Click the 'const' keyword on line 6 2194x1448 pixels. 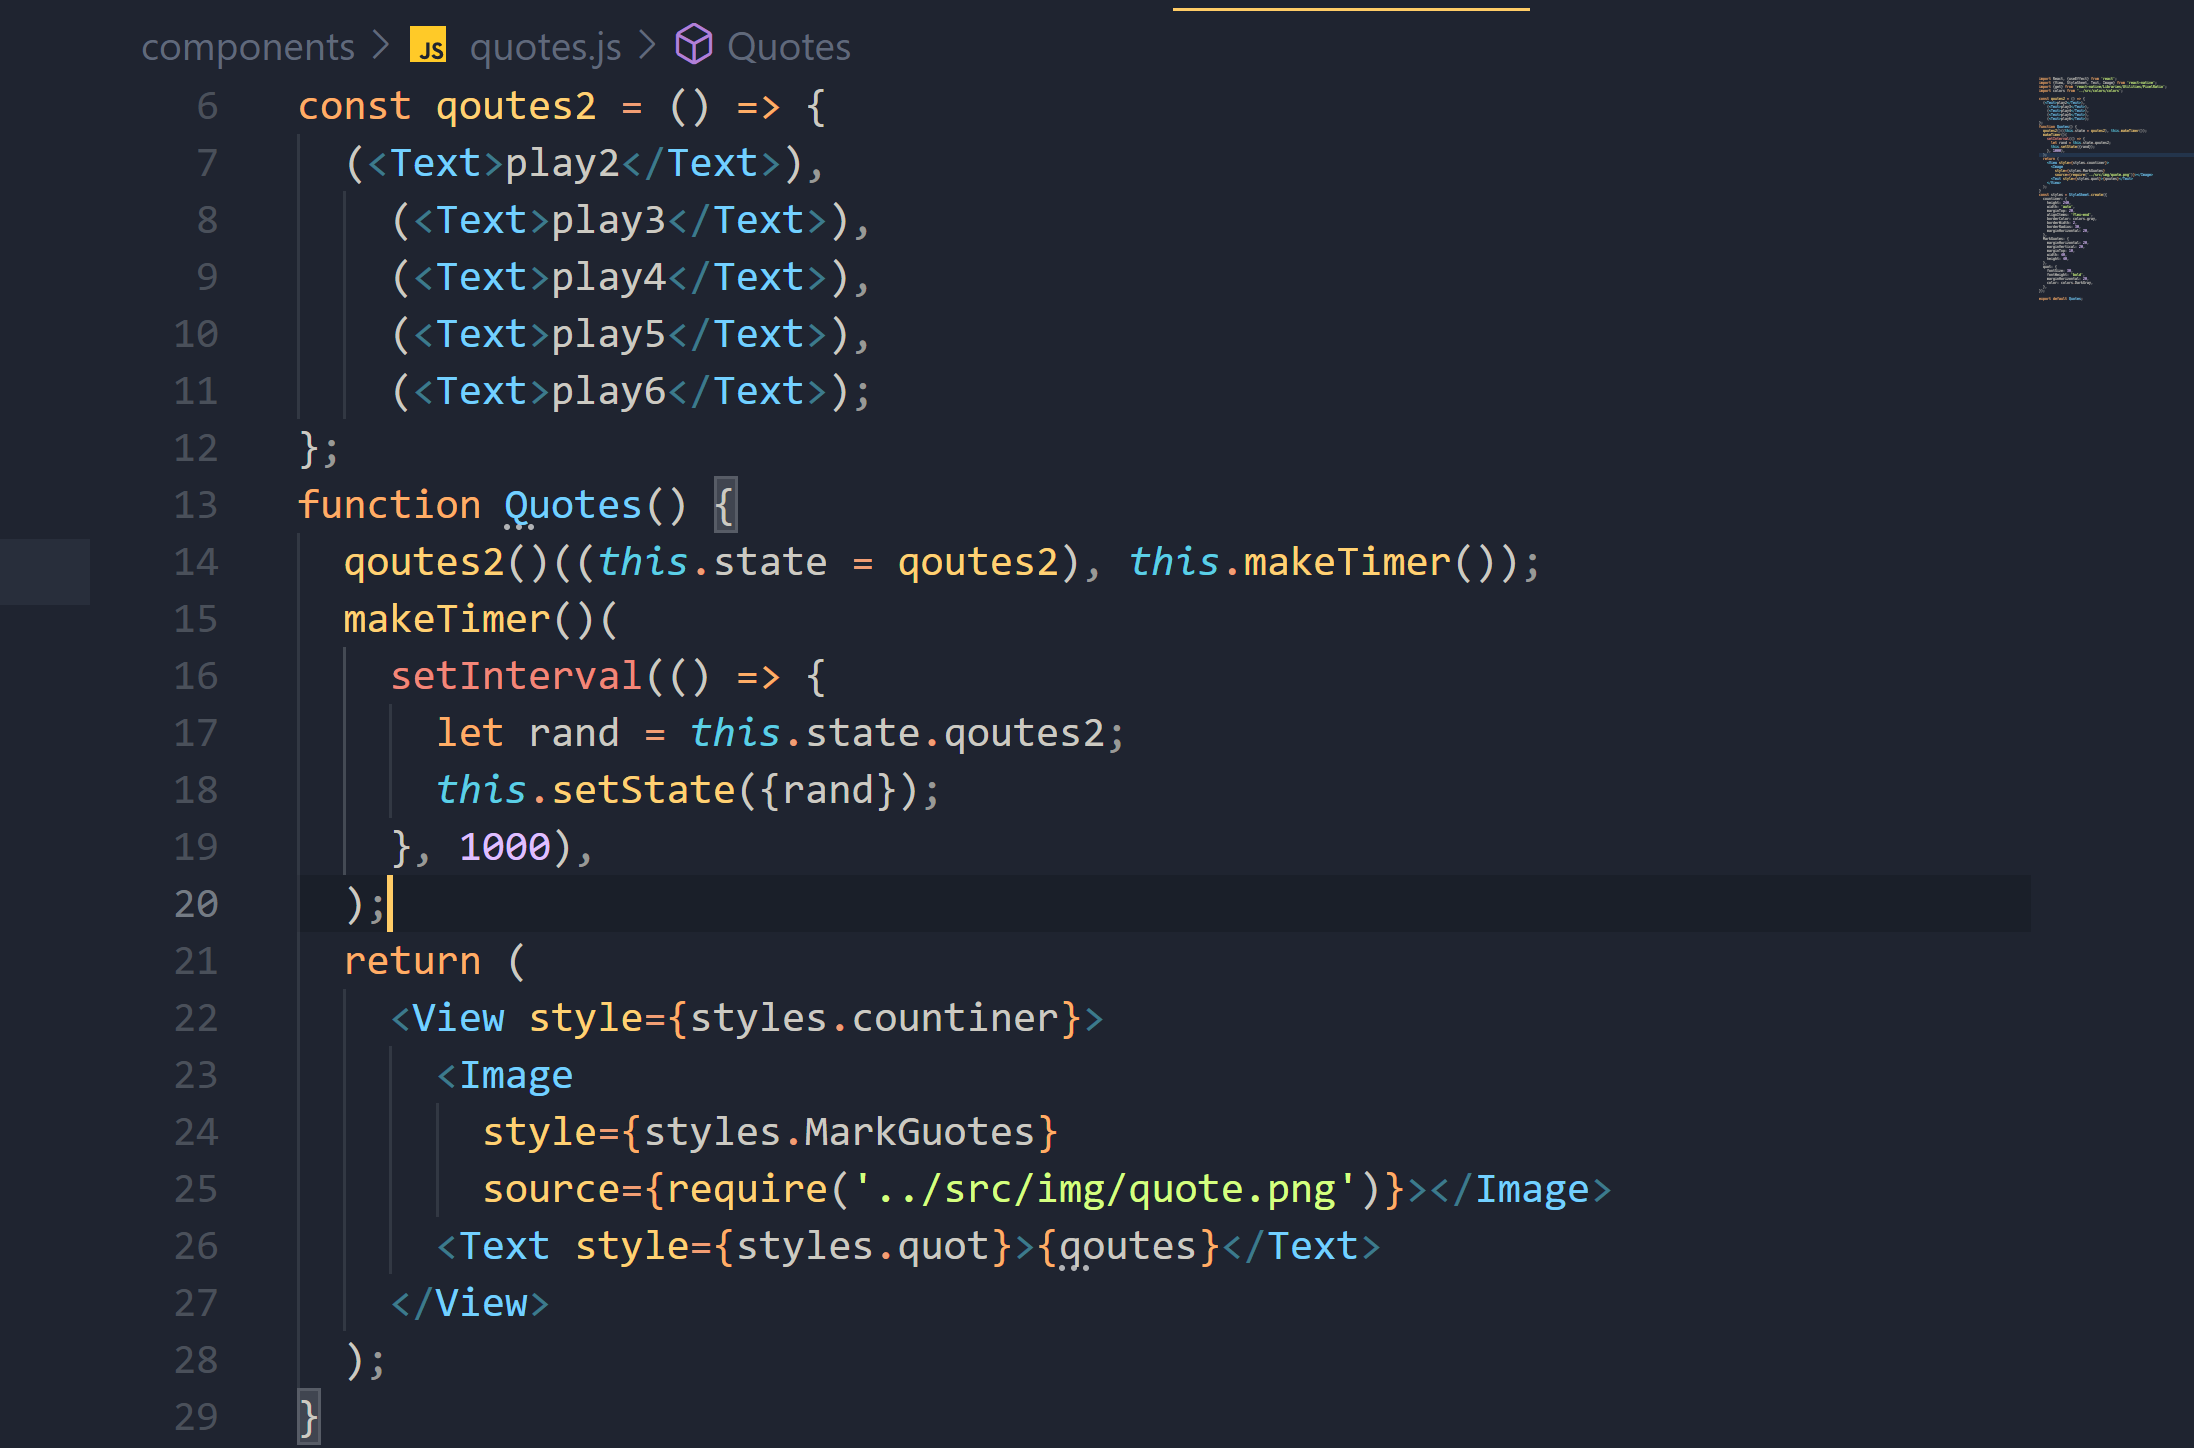pyautogui.click(x=354, y=106)
